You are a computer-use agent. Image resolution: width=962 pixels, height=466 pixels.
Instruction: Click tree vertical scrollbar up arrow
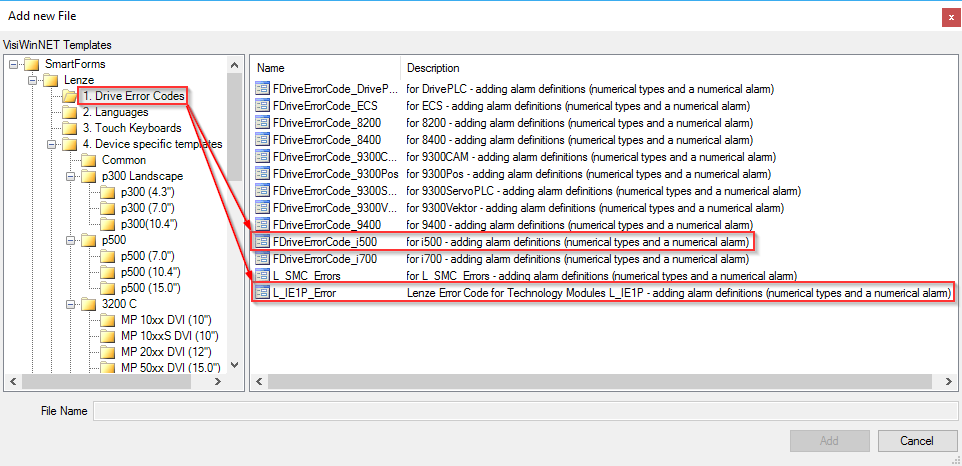pos(234,64)
